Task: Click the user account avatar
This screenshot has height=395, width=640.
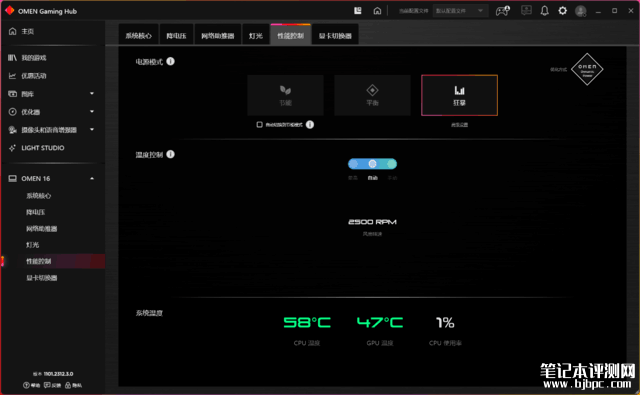Action: 580,11
